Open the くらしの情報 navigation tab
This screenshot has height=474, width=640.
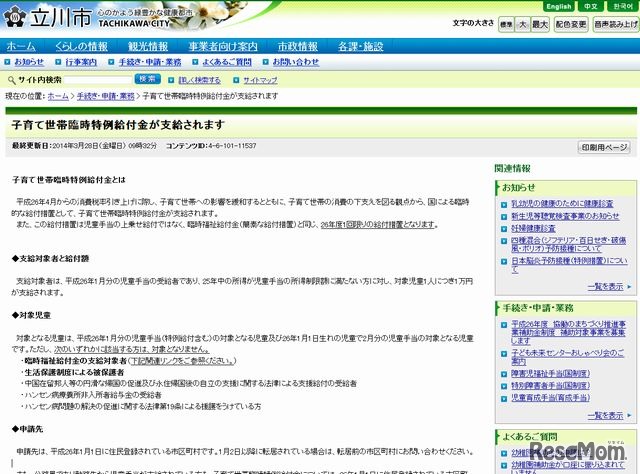82,47
